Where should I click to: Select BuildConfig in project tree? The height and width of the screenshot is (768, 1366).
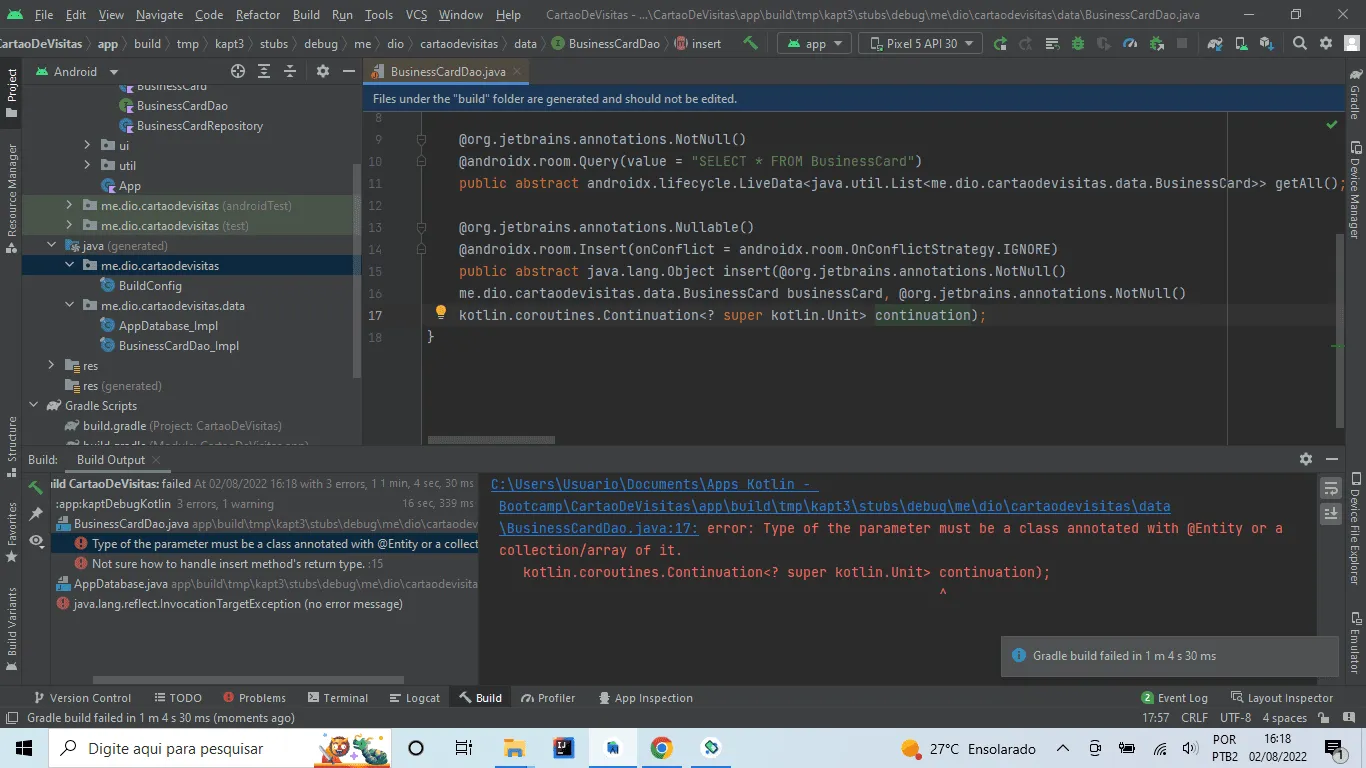point(150,285)
